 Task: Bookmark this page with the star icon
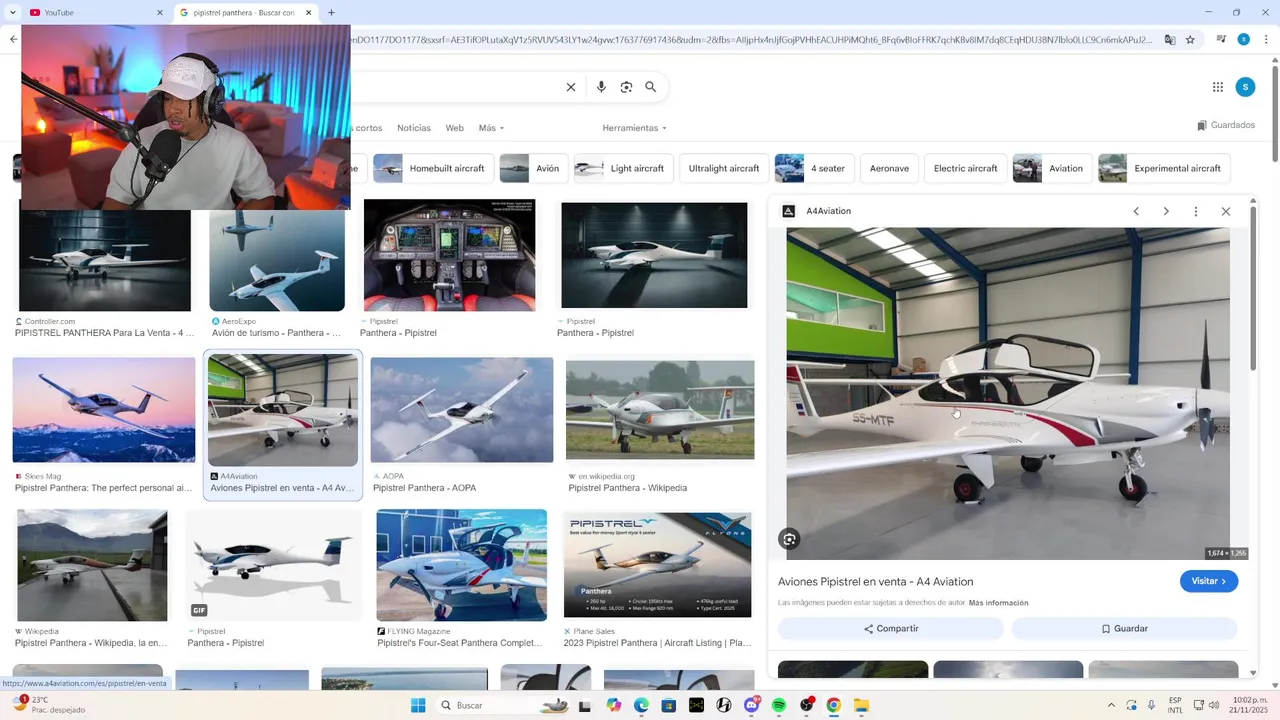pos(1190,40)
